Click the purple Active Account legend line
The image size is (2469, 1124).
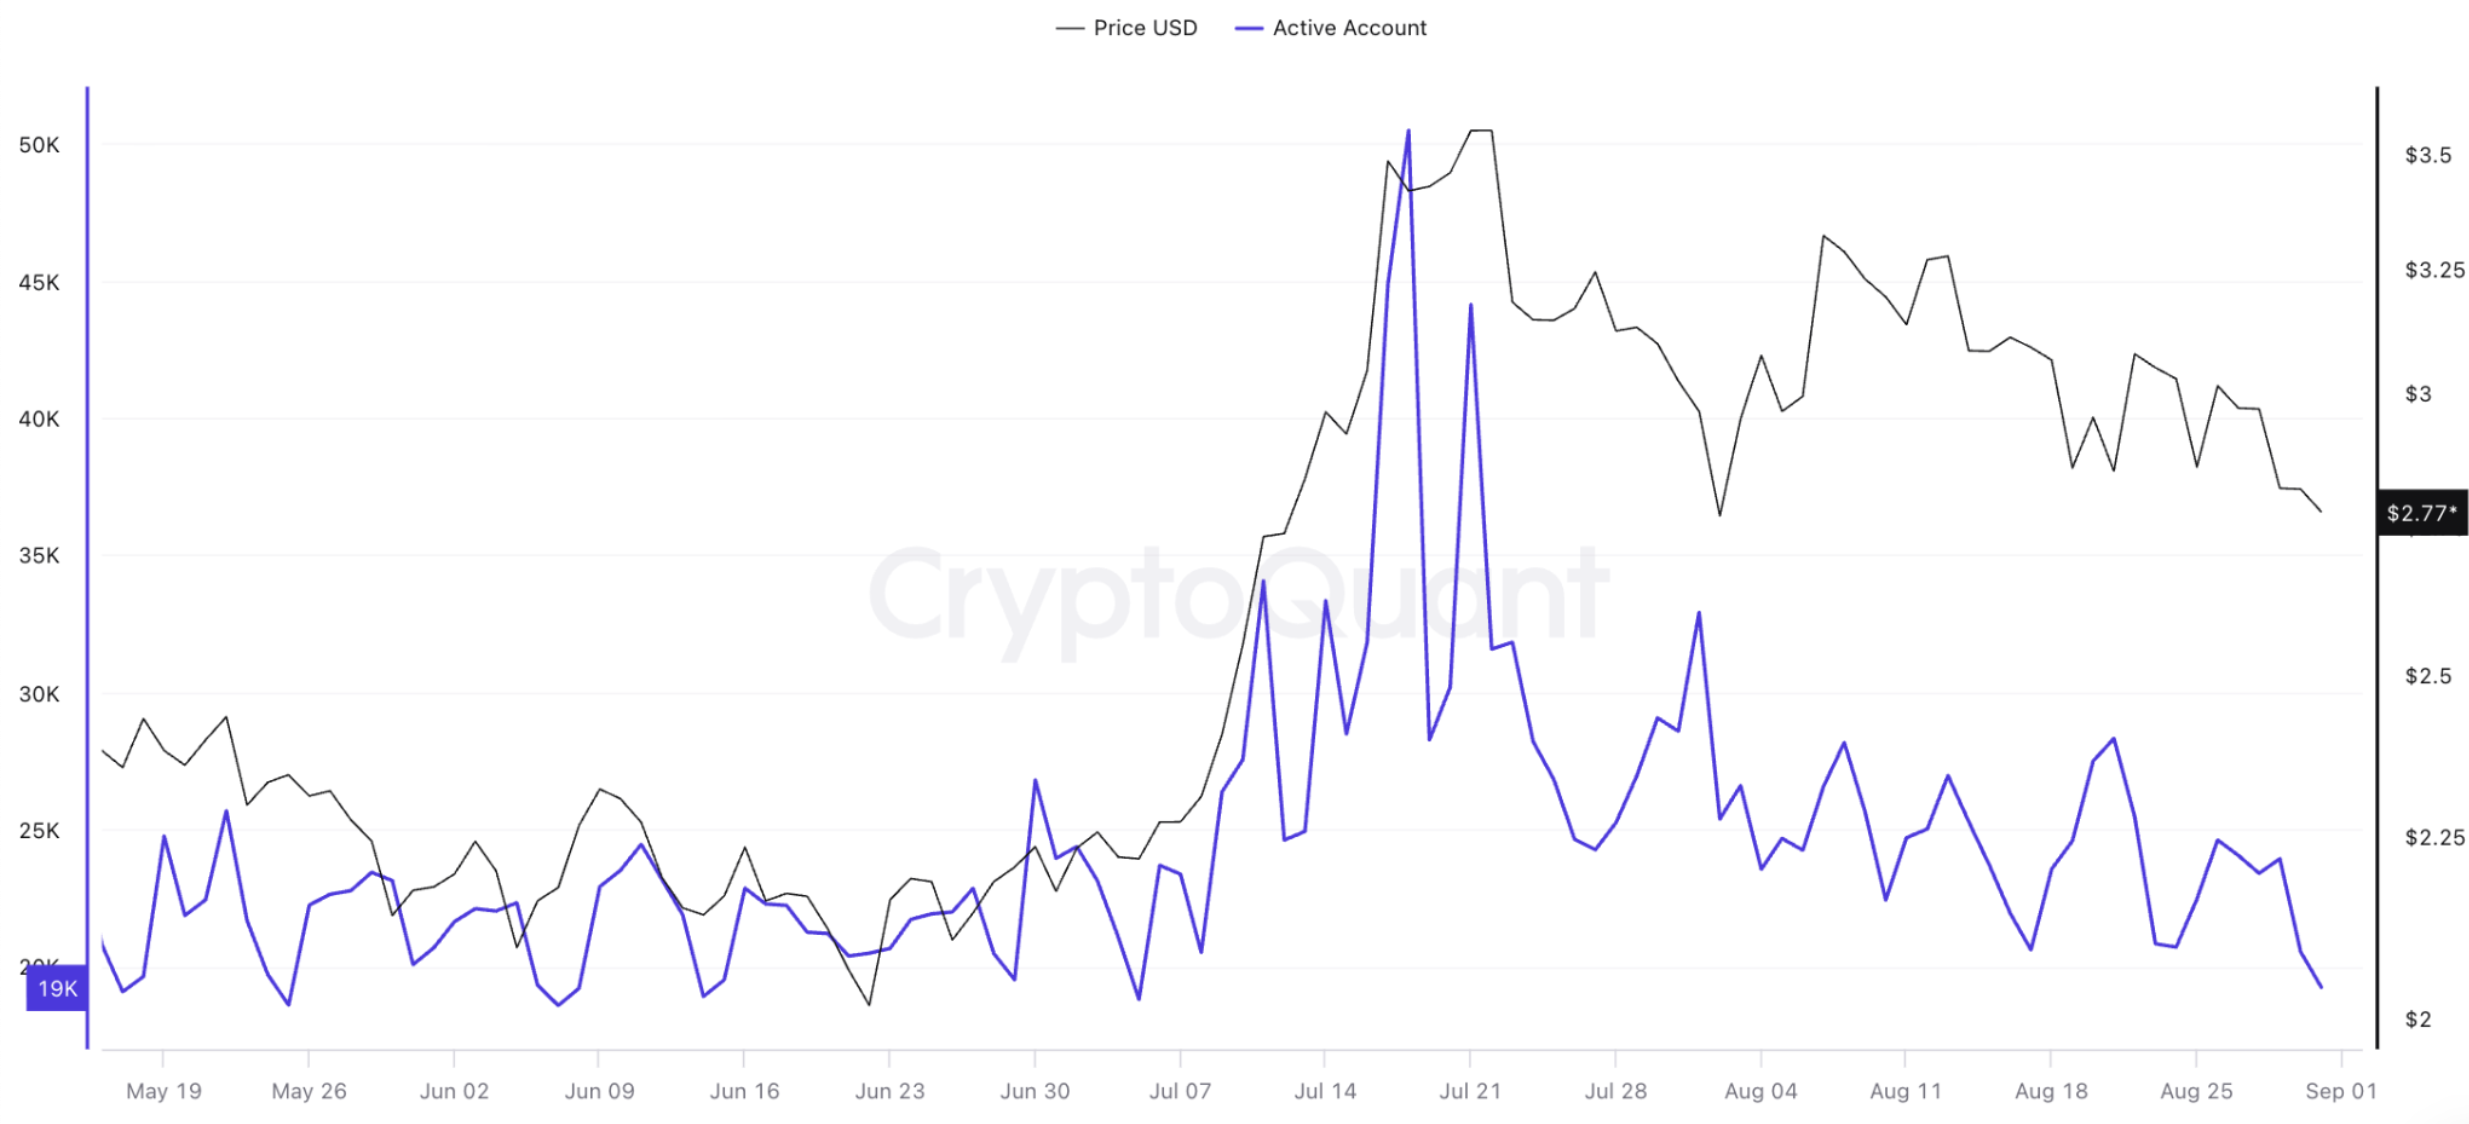pos(1249,29)
